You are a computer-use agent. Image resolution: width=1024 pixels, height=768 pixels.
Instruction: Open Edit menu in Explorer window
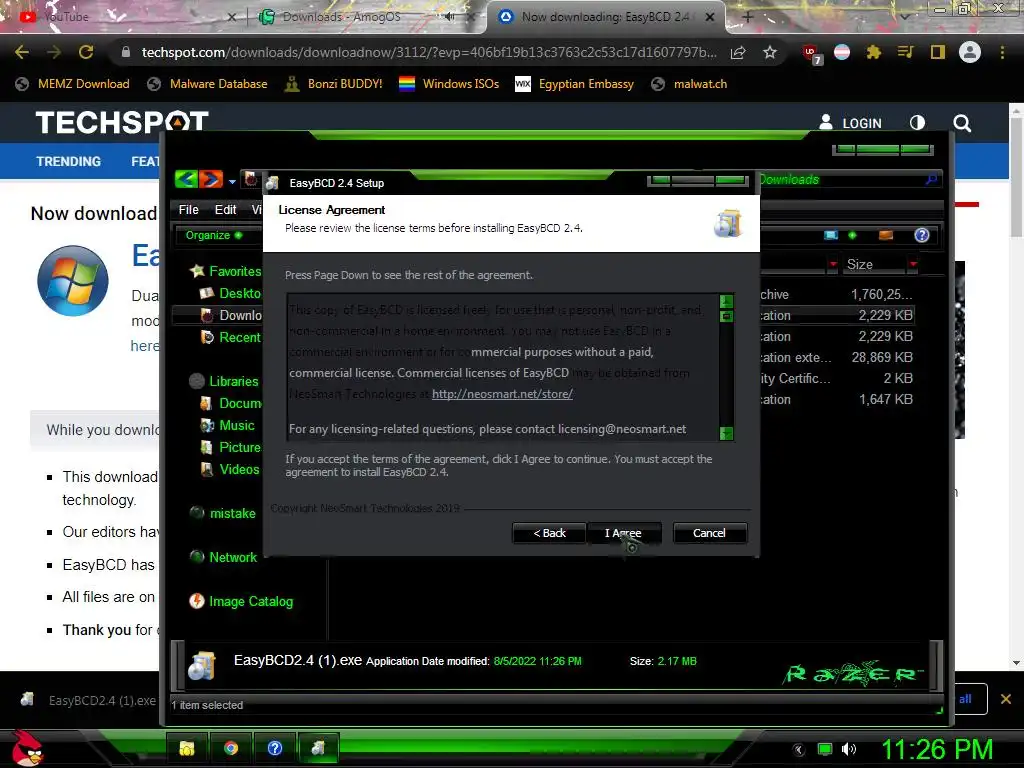(225, 210)
